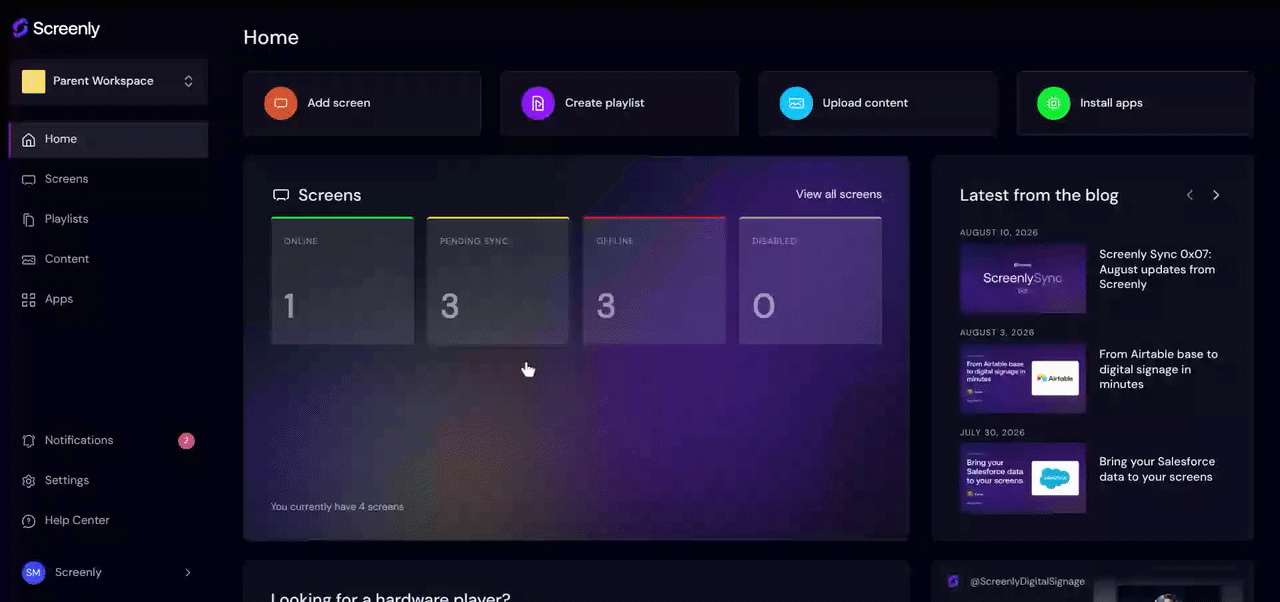Expand the Screenly account chevron
This screenshot has height=602, width=1280.
[188, 572]
